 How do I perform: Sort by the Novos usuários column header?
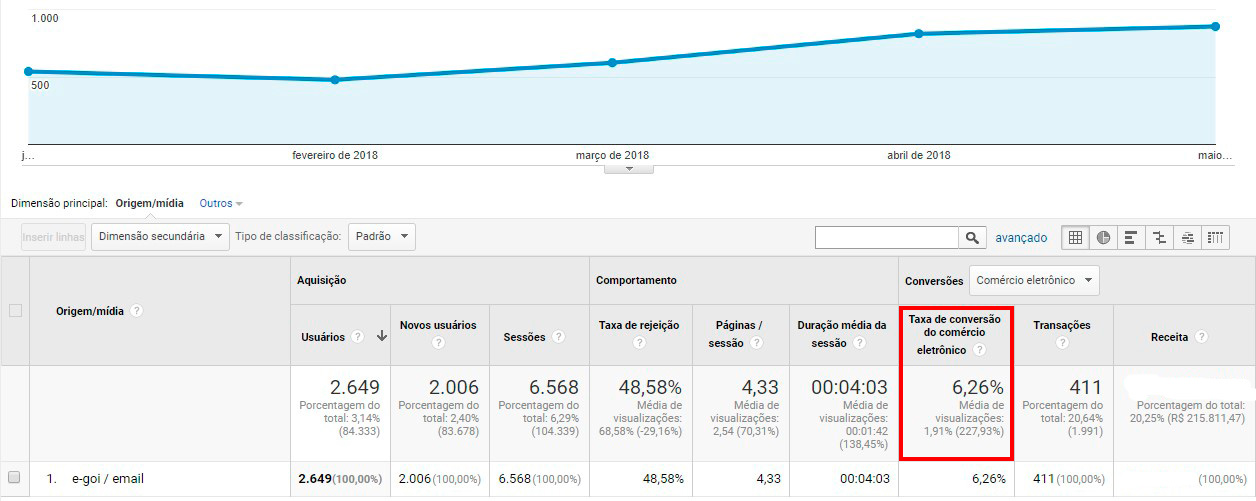point(438,325)
